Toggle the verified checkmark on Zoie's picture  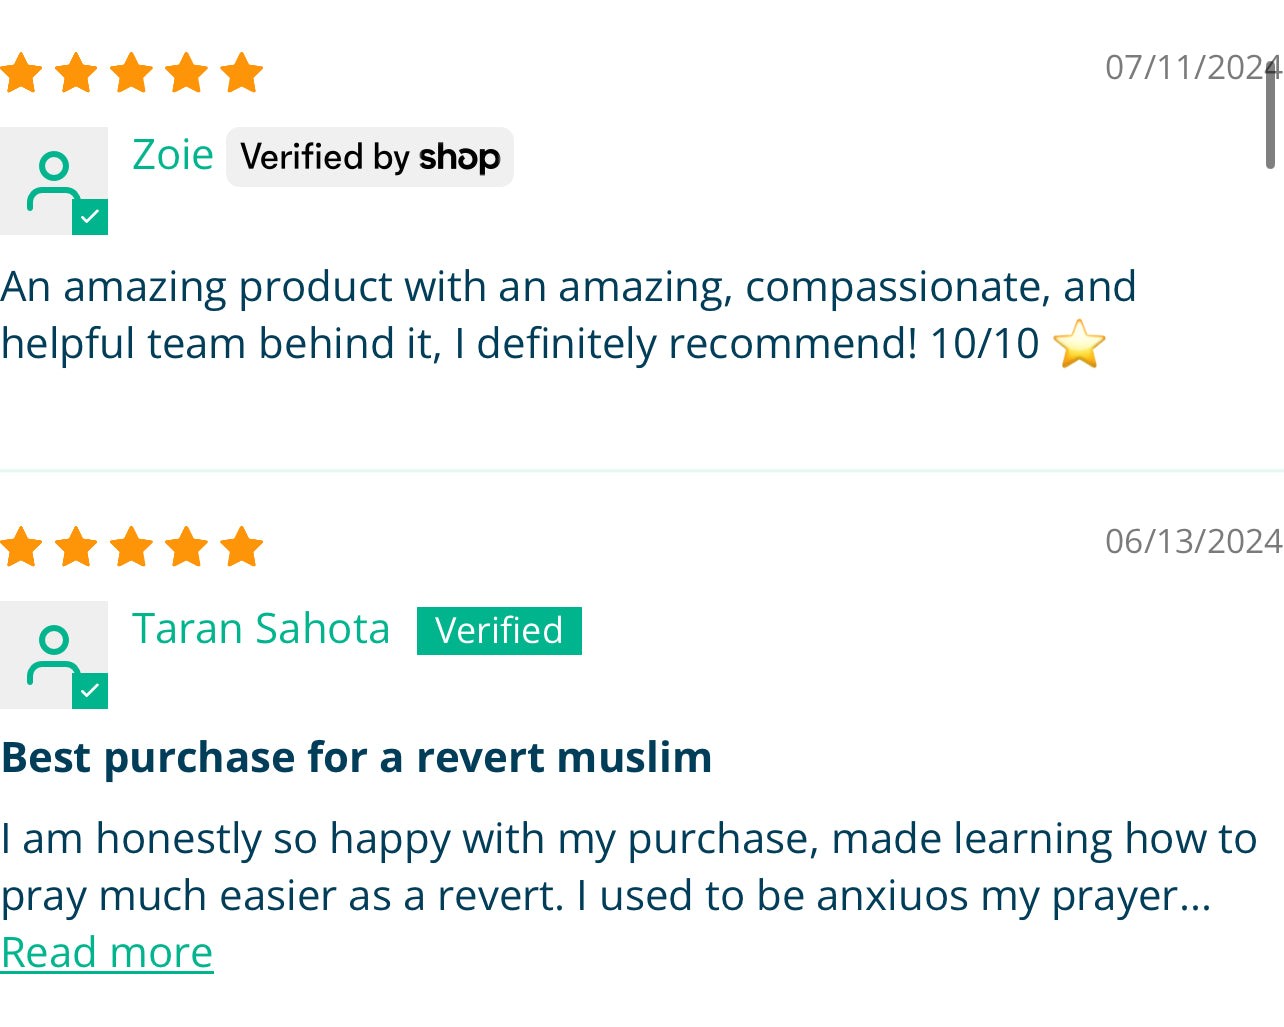click(x=91, y=218)
